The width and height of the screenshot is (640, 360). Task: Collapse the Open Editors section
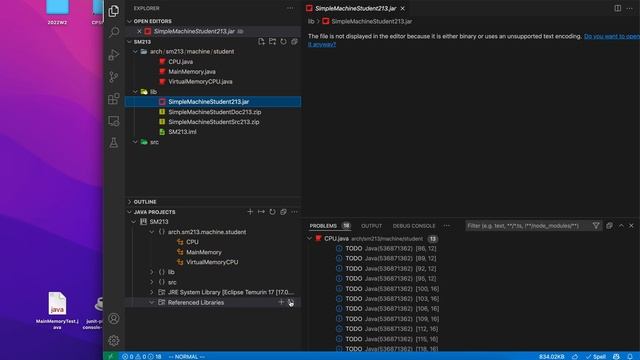pyautogui.click(x=129, y=21)
